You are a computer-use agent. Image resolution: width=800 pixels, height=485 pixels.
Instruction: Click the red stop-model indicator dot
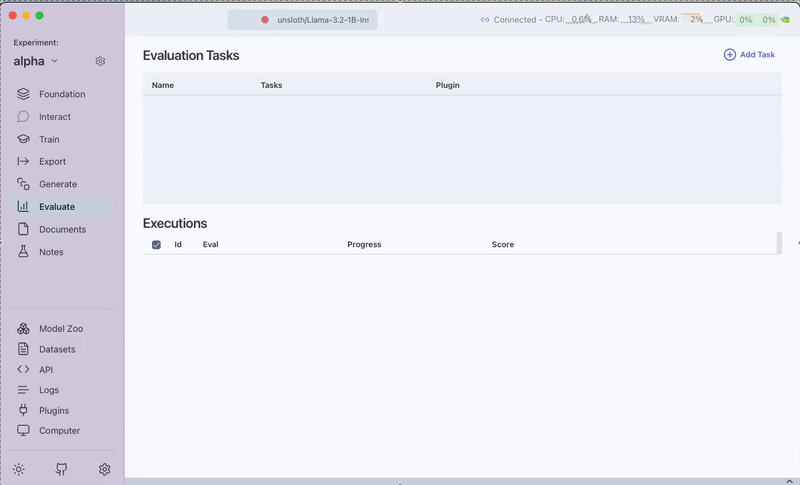[265, 20]
